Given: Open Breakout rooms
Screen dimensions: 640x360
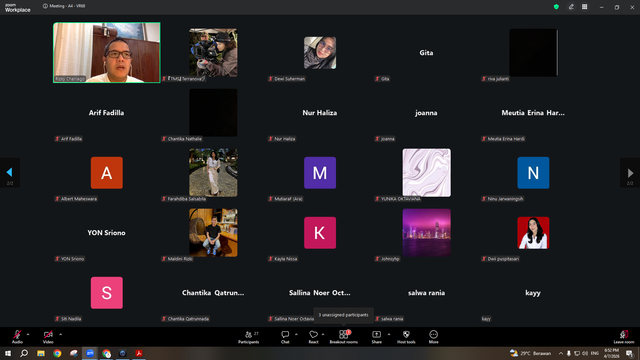Looking at the screenshot, I should pyautogui.click(x=344, y=337).
